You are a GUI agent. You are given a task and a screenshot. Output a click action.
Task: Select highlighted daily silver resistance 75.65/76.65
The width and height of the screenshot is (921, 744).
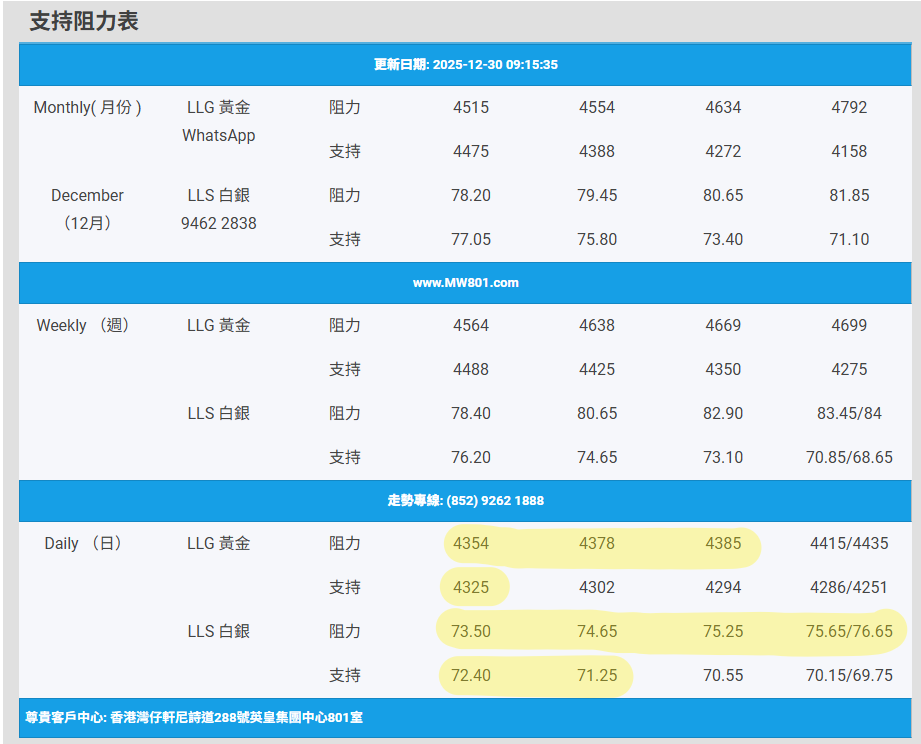(x=849, y=631)
